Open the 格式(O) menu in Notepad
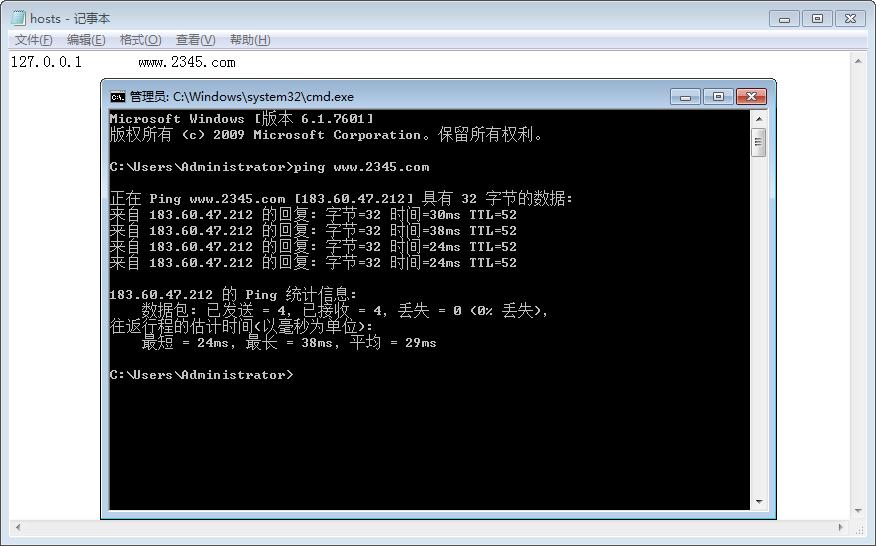This screenshot has height=546, width=876. point(141,40)
